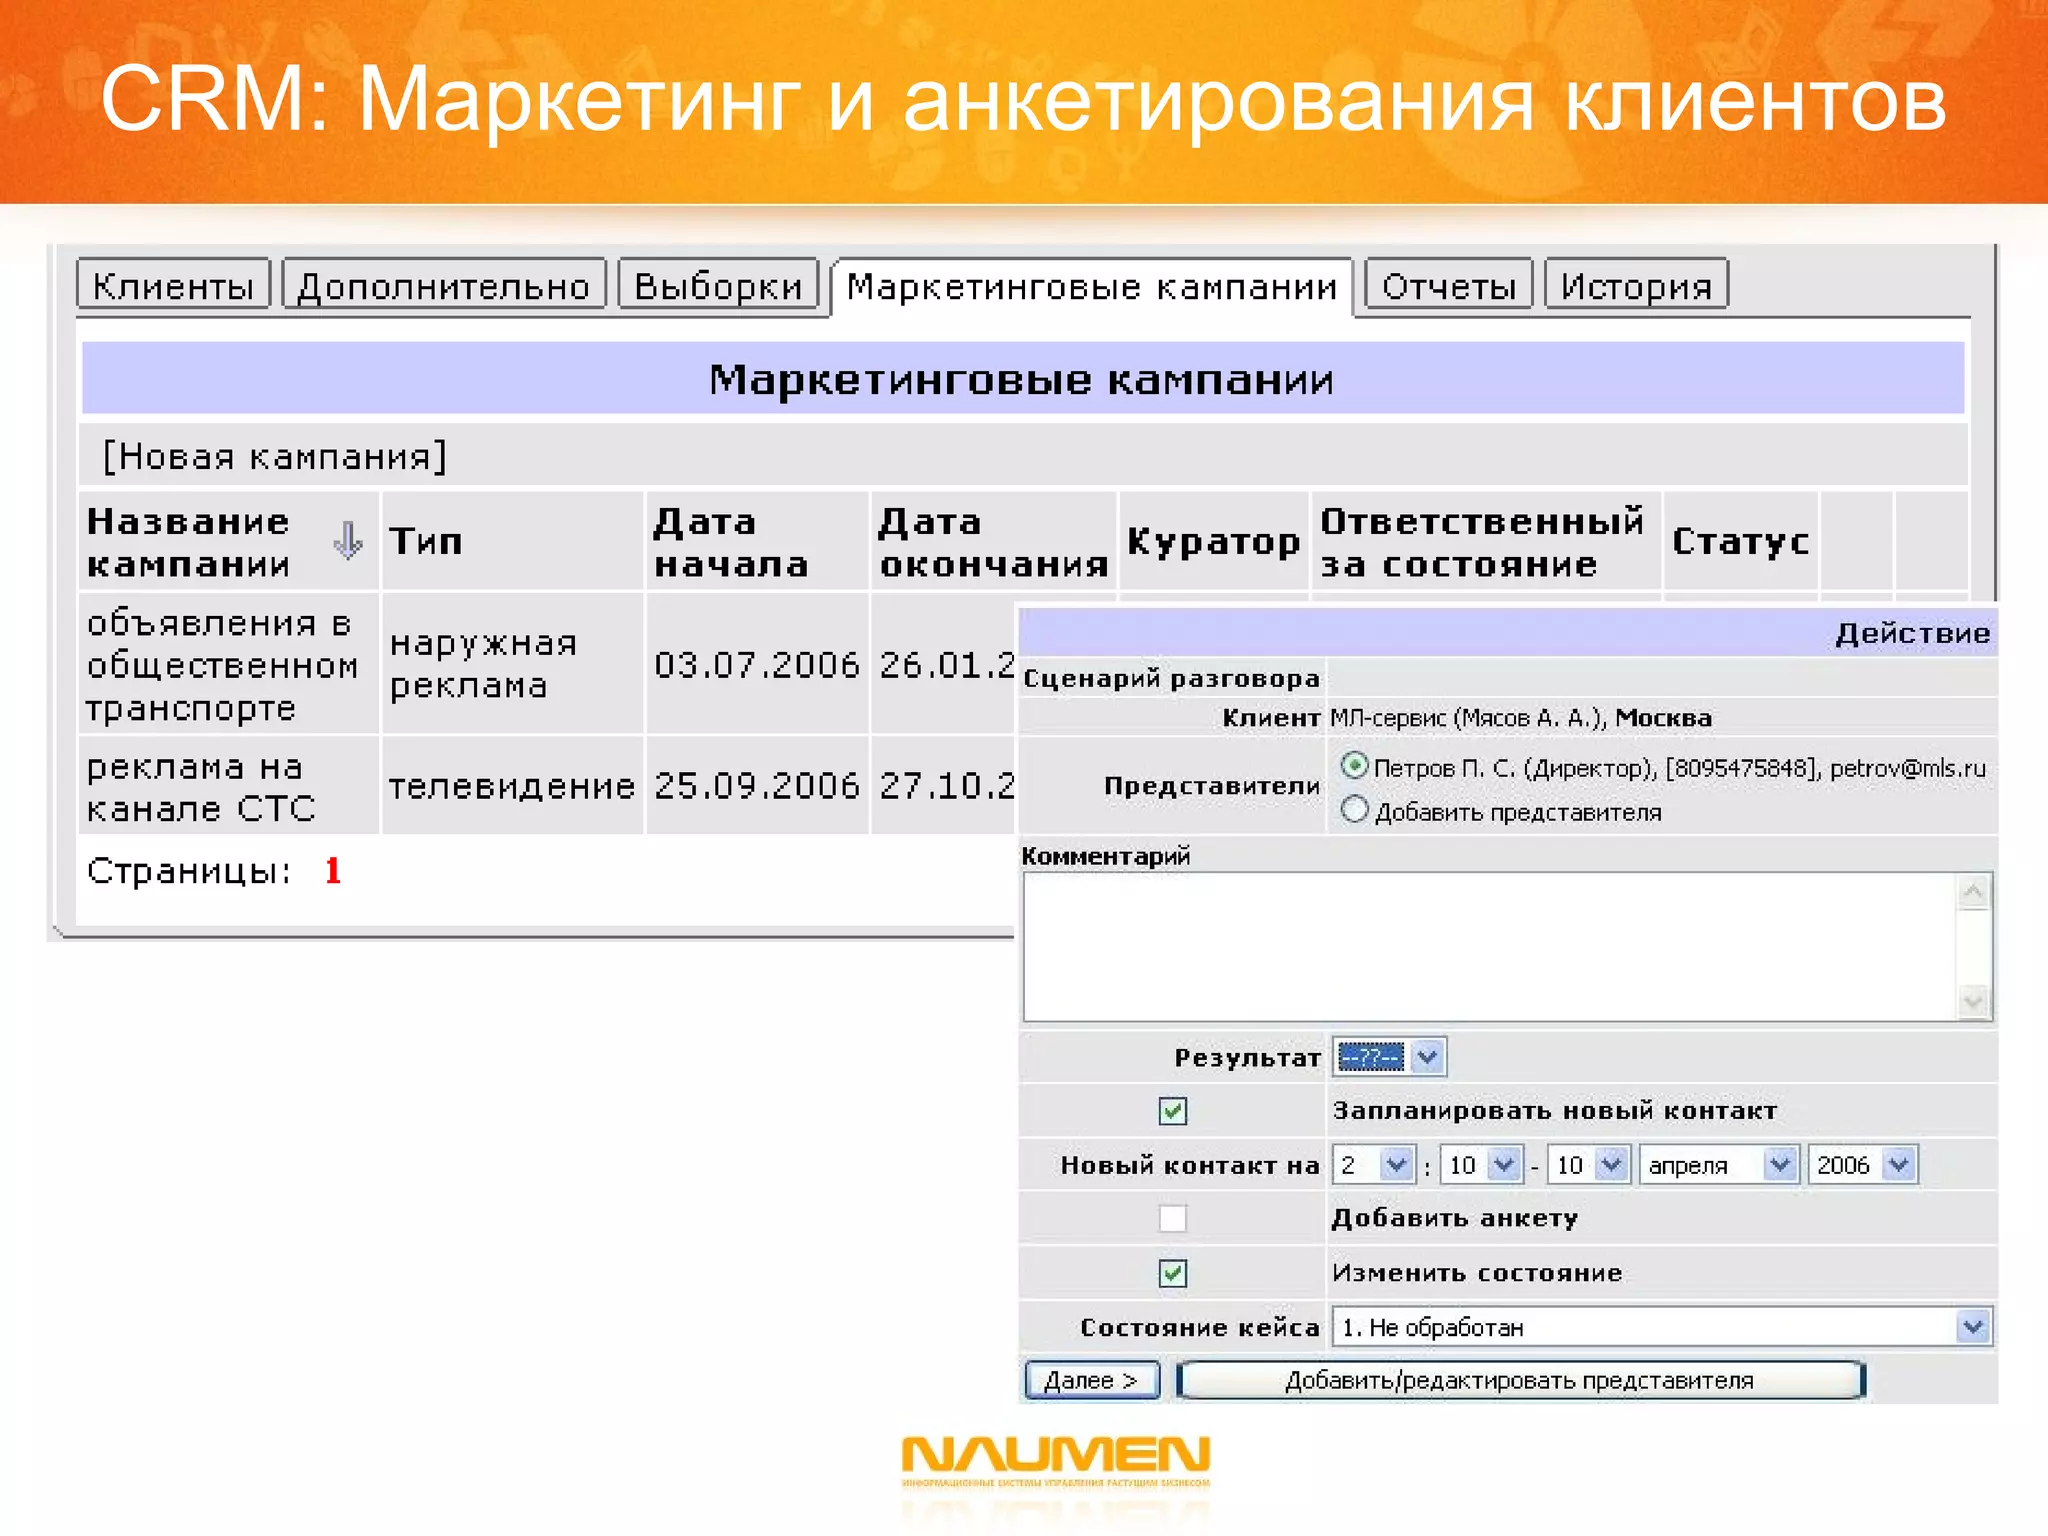
Task: Open the Выборки tab
Action: (718, 285)
